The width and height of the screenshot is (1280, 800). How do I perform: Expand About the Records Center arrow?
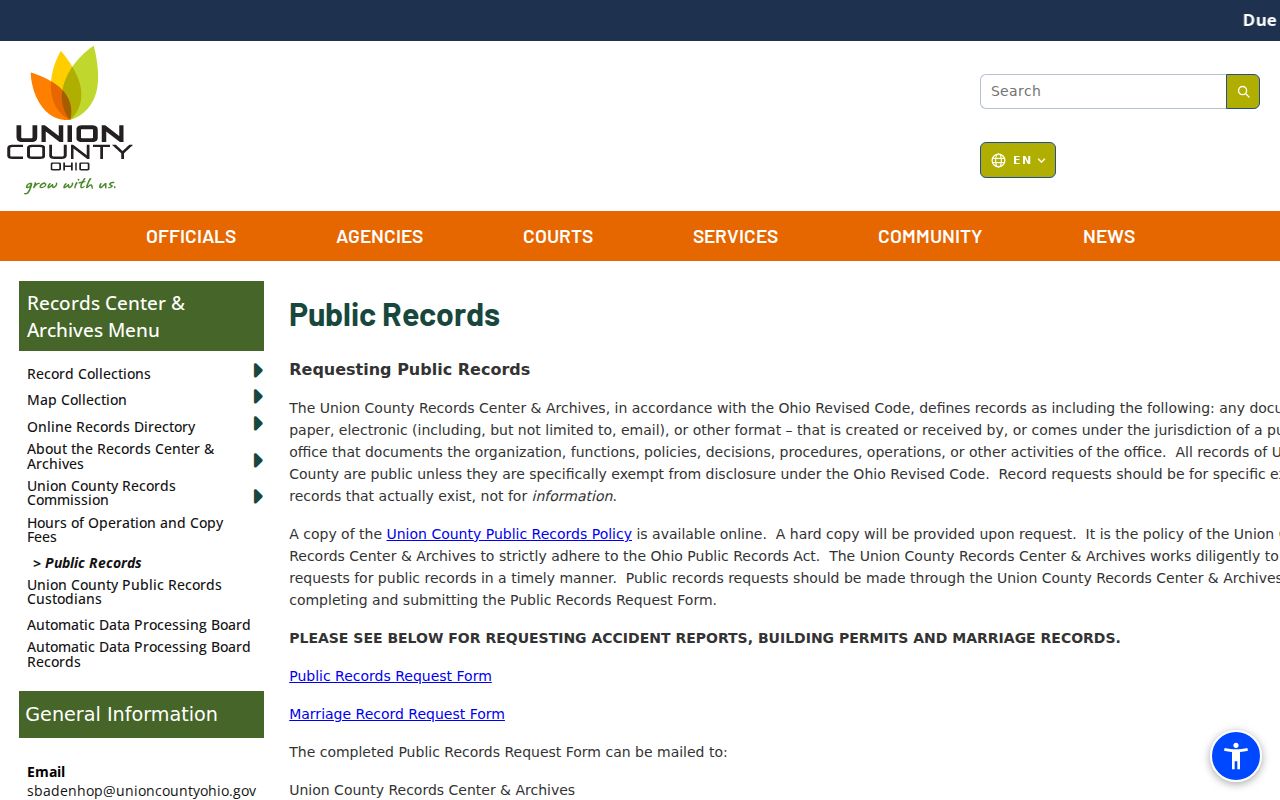[258, 461]
